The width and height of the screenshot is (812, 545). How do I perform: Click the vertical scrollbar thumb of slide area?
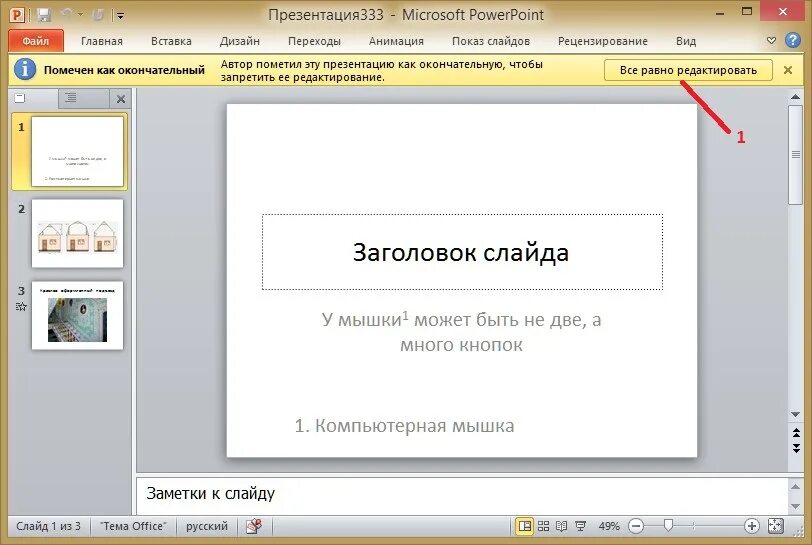[796, 155]
